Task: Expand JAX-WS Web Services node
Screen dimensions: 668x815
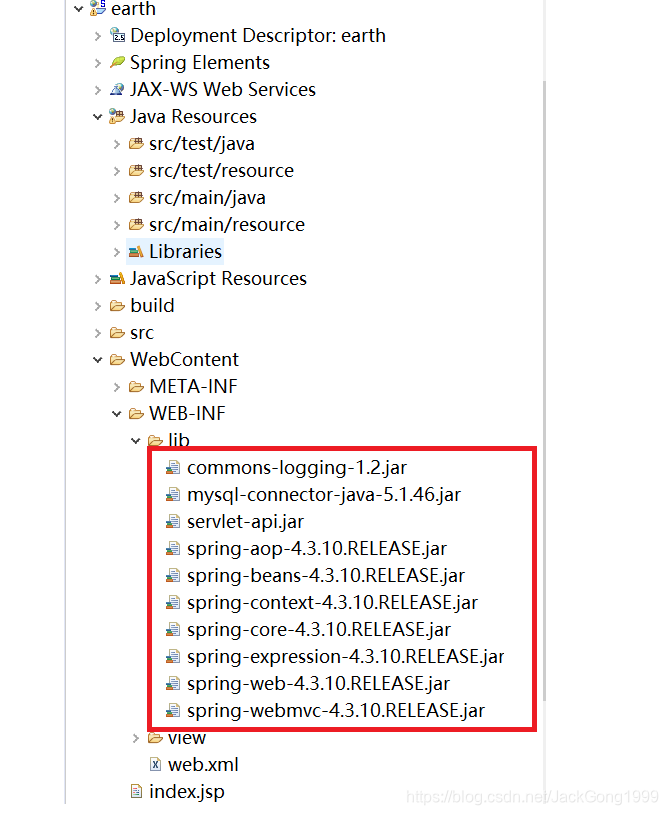Action: pyautogui.click(x=98, y=90)
